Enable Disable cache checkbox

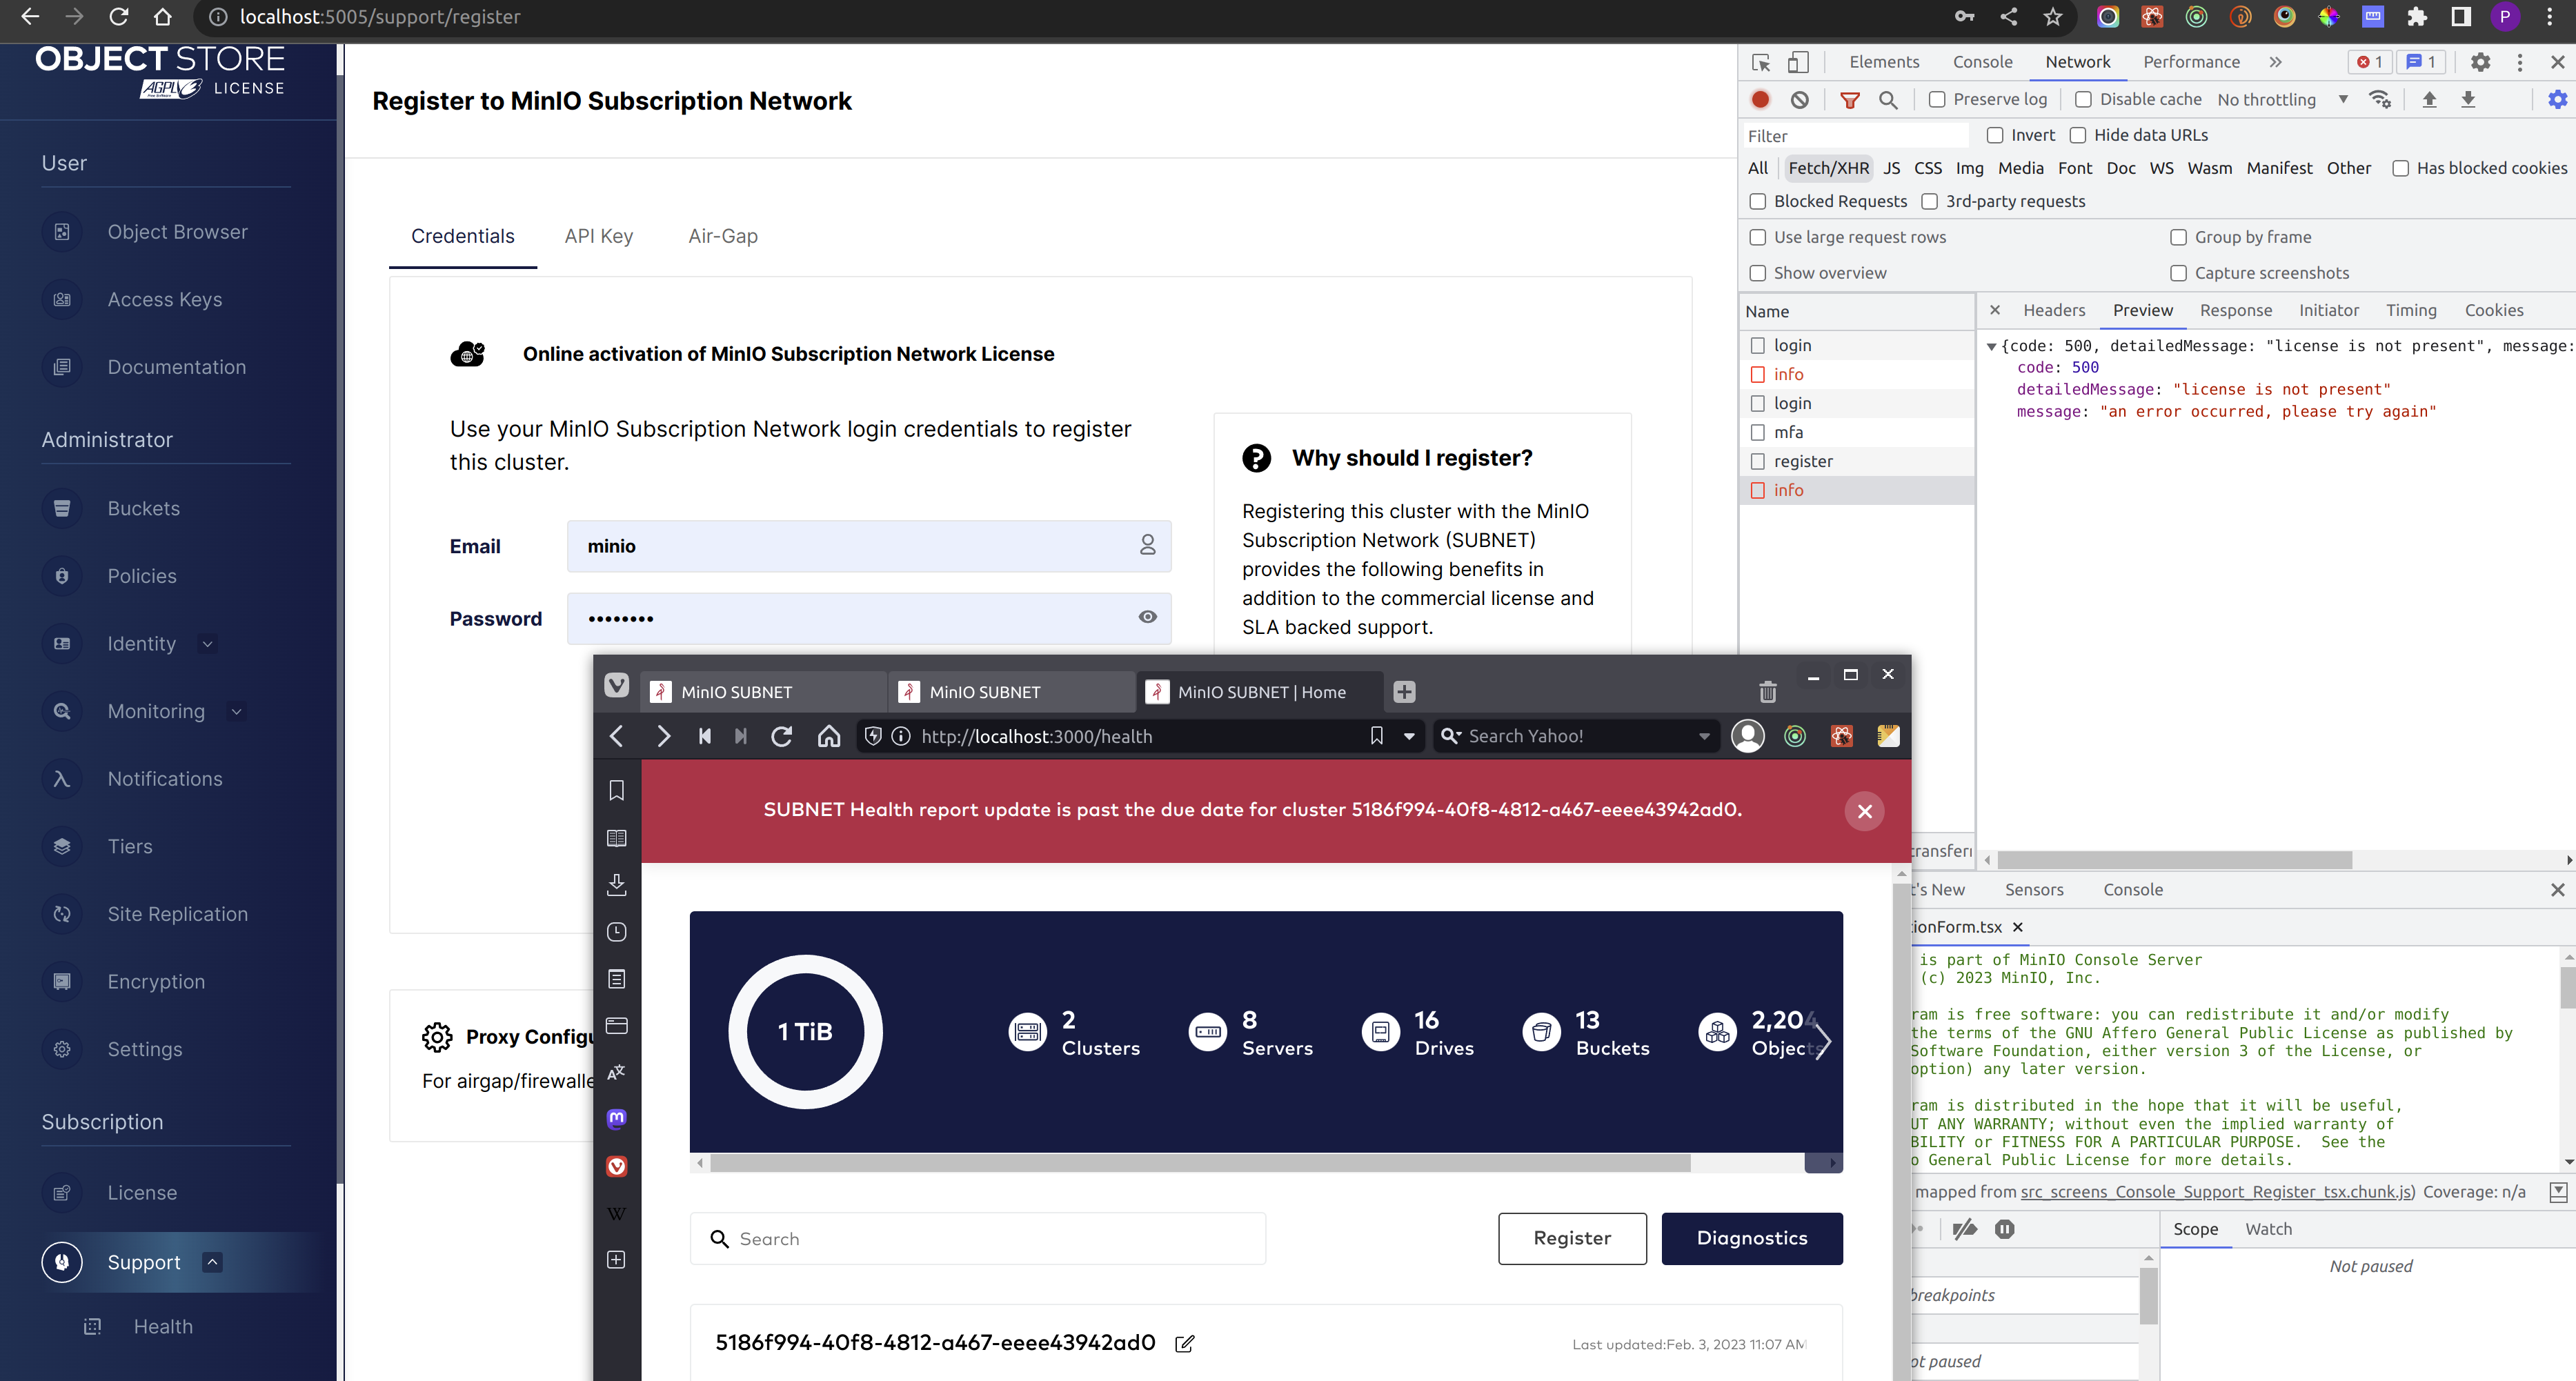[x=2083, y=99]
